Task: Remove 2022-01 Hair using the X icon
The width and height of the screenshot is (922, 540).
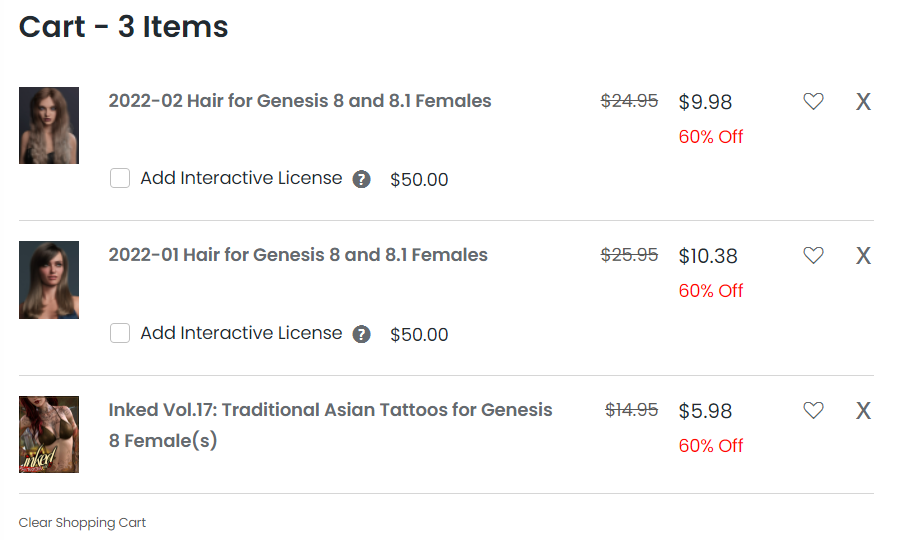Action: pyautogui.click(x=863, y=256)
